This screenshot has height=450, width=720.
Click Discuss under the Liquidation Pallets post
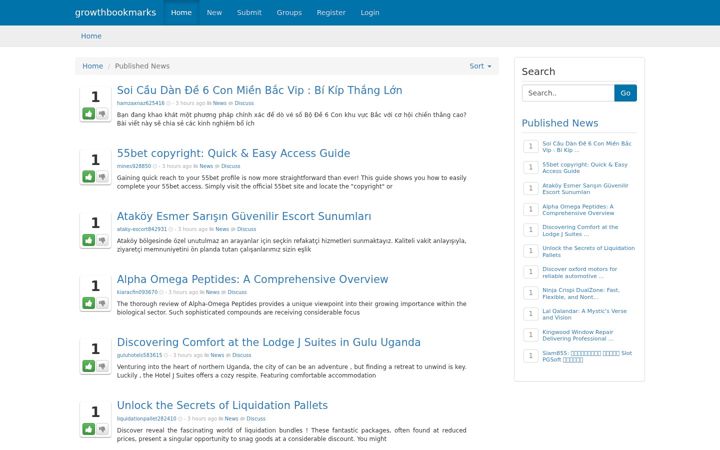point(256,419)
